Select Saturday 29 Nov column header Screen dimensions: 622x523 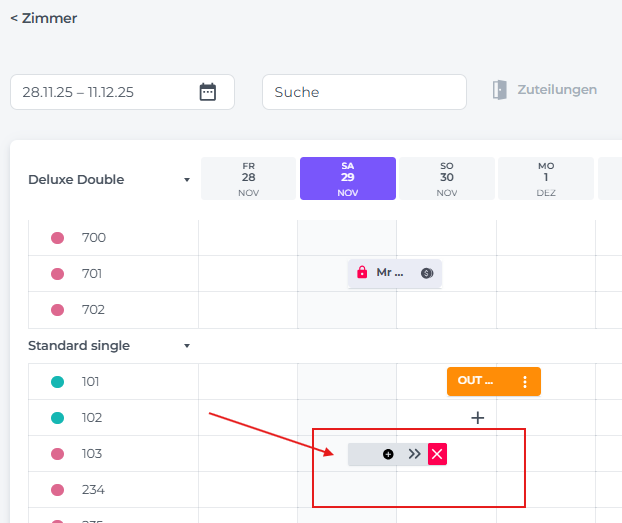coord(347,179)
